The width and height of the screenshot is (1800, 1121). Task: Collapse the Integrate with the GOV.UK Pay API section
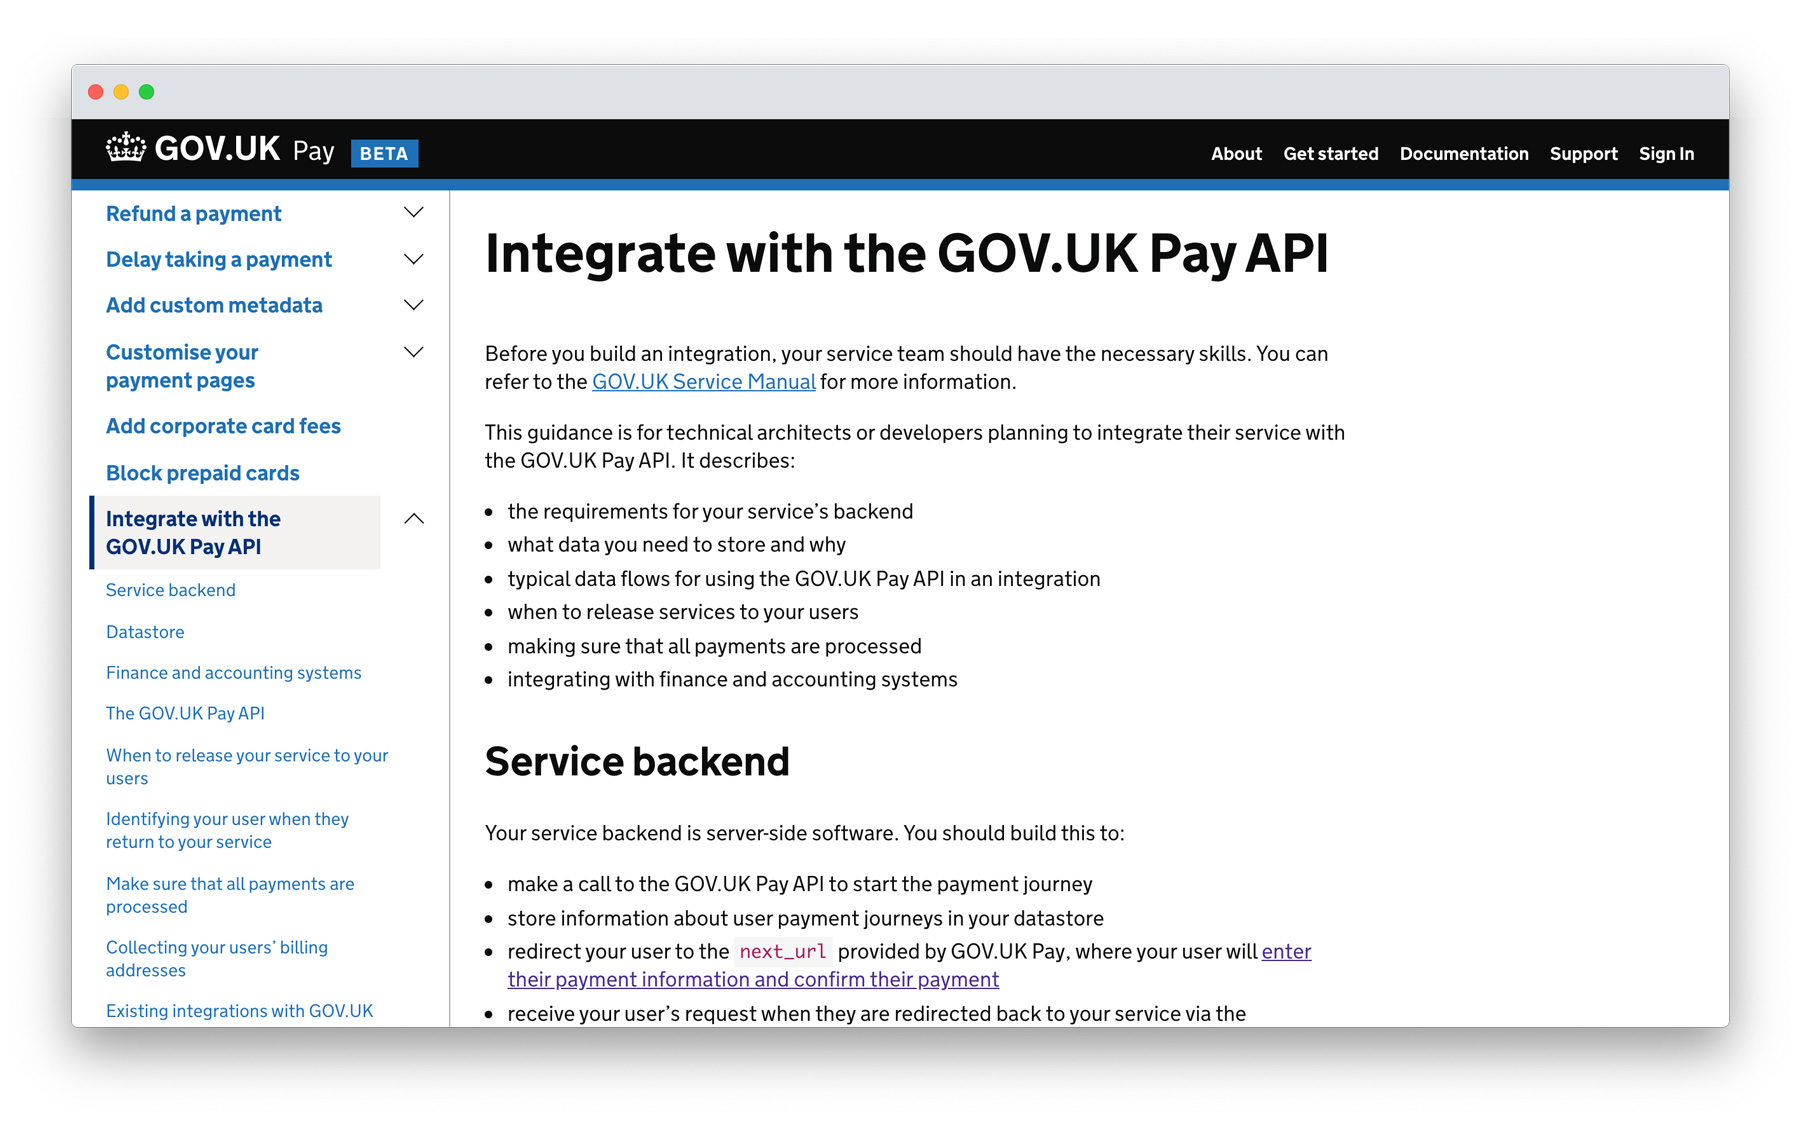pyautogui.click(x=414, y=518)
